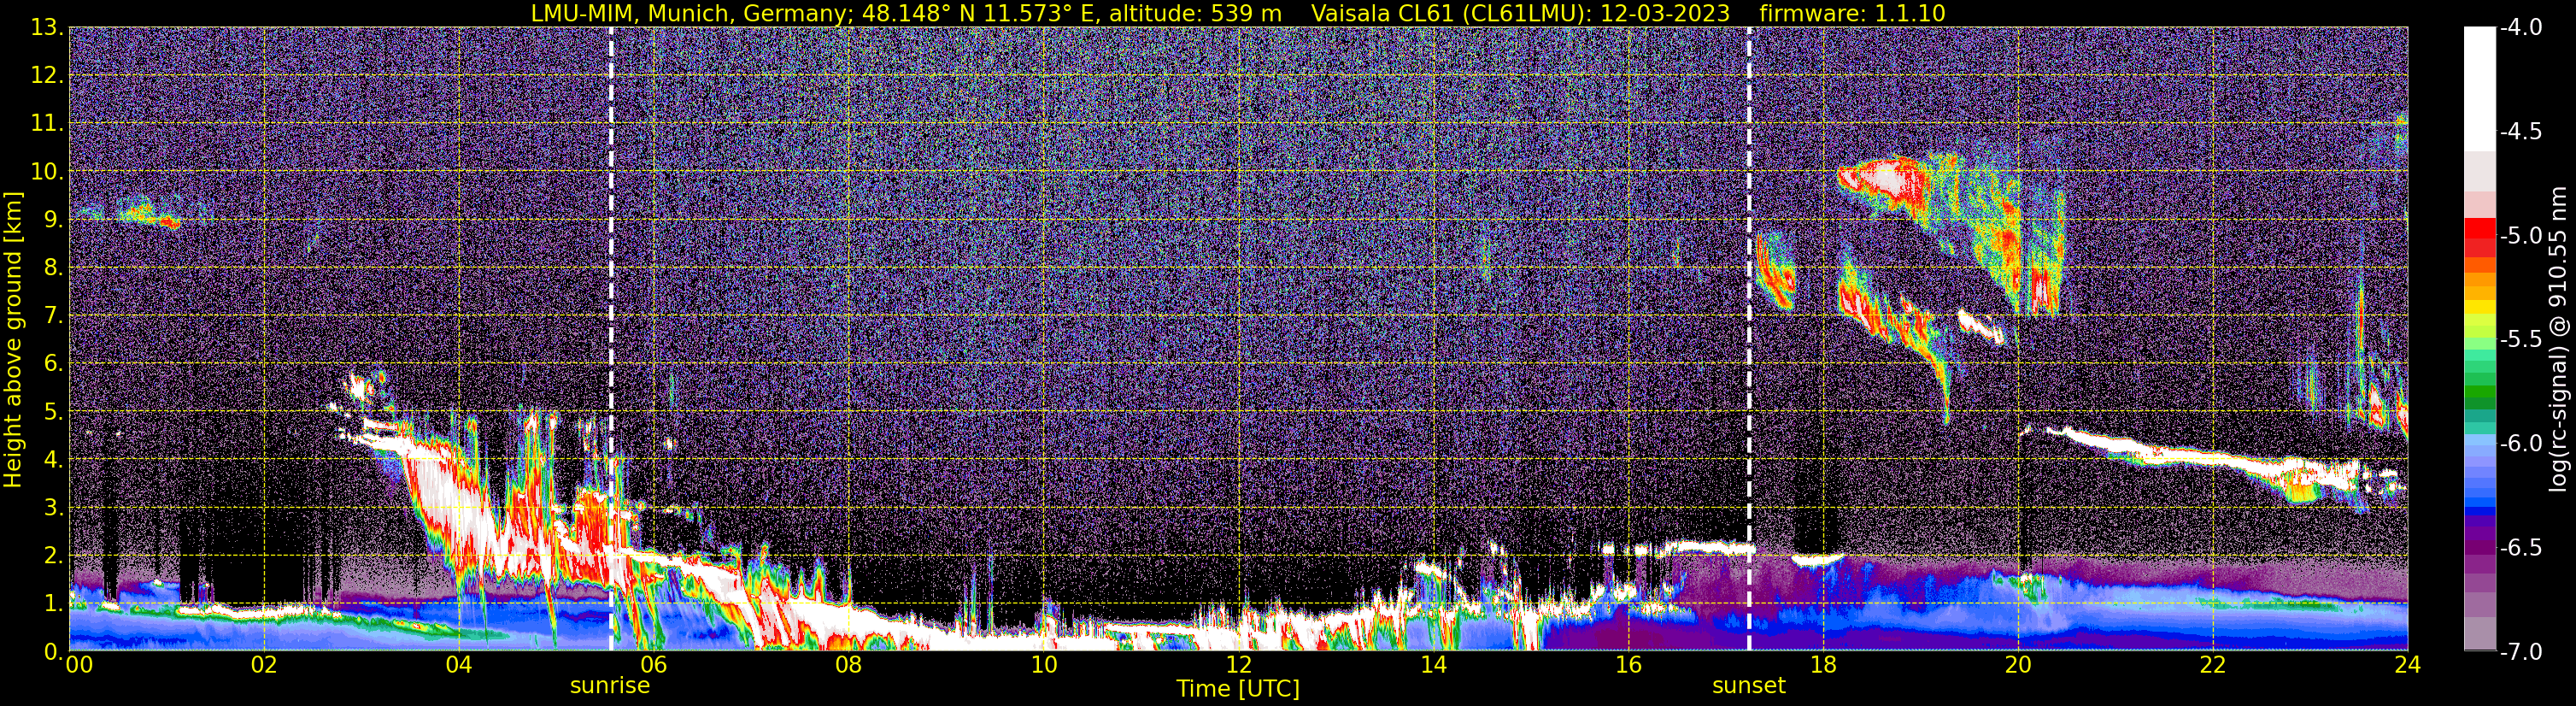Click the colorbar tick label -4.5
Screen dimensions: 2576x706
click(2520, 131)
